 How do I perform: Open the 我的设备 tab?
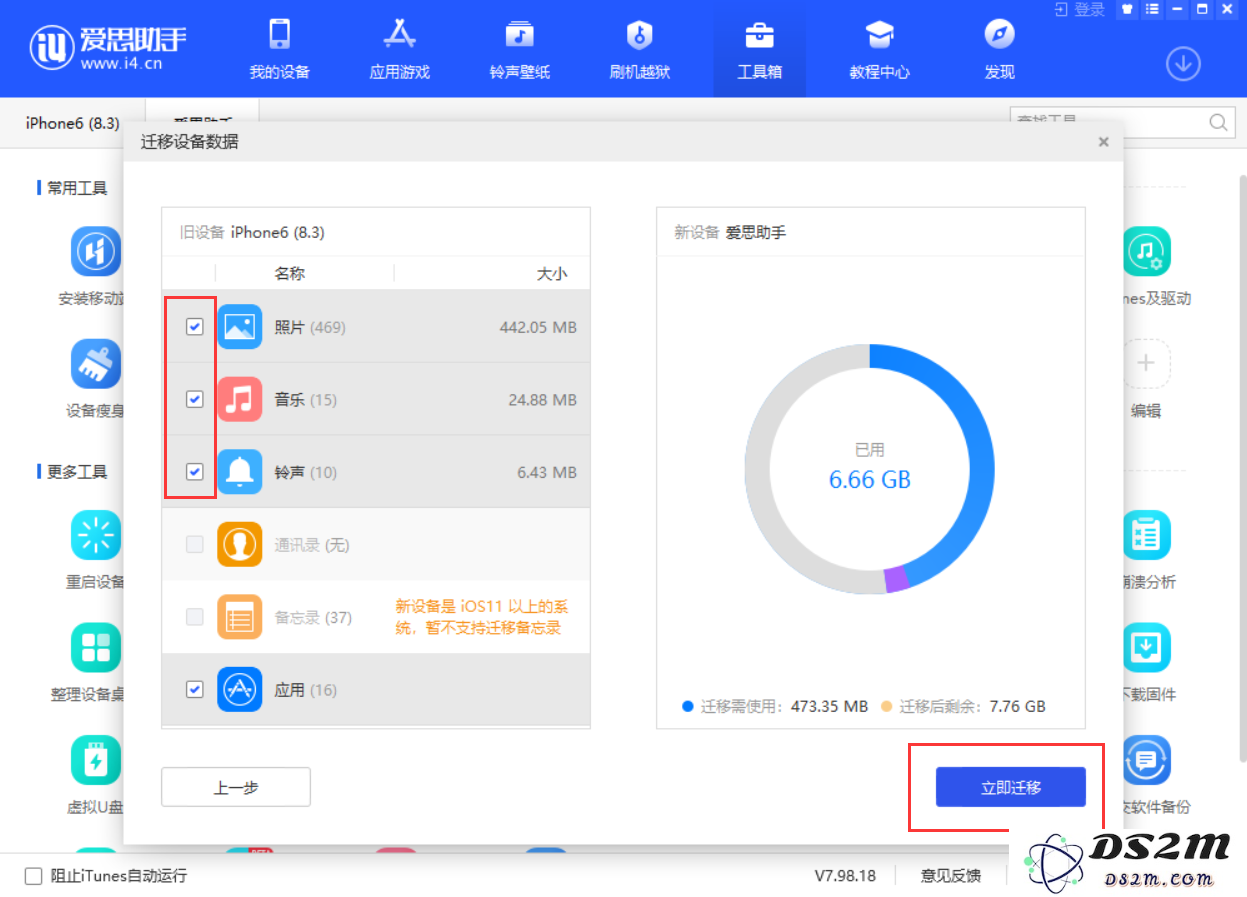coord(280,50)
